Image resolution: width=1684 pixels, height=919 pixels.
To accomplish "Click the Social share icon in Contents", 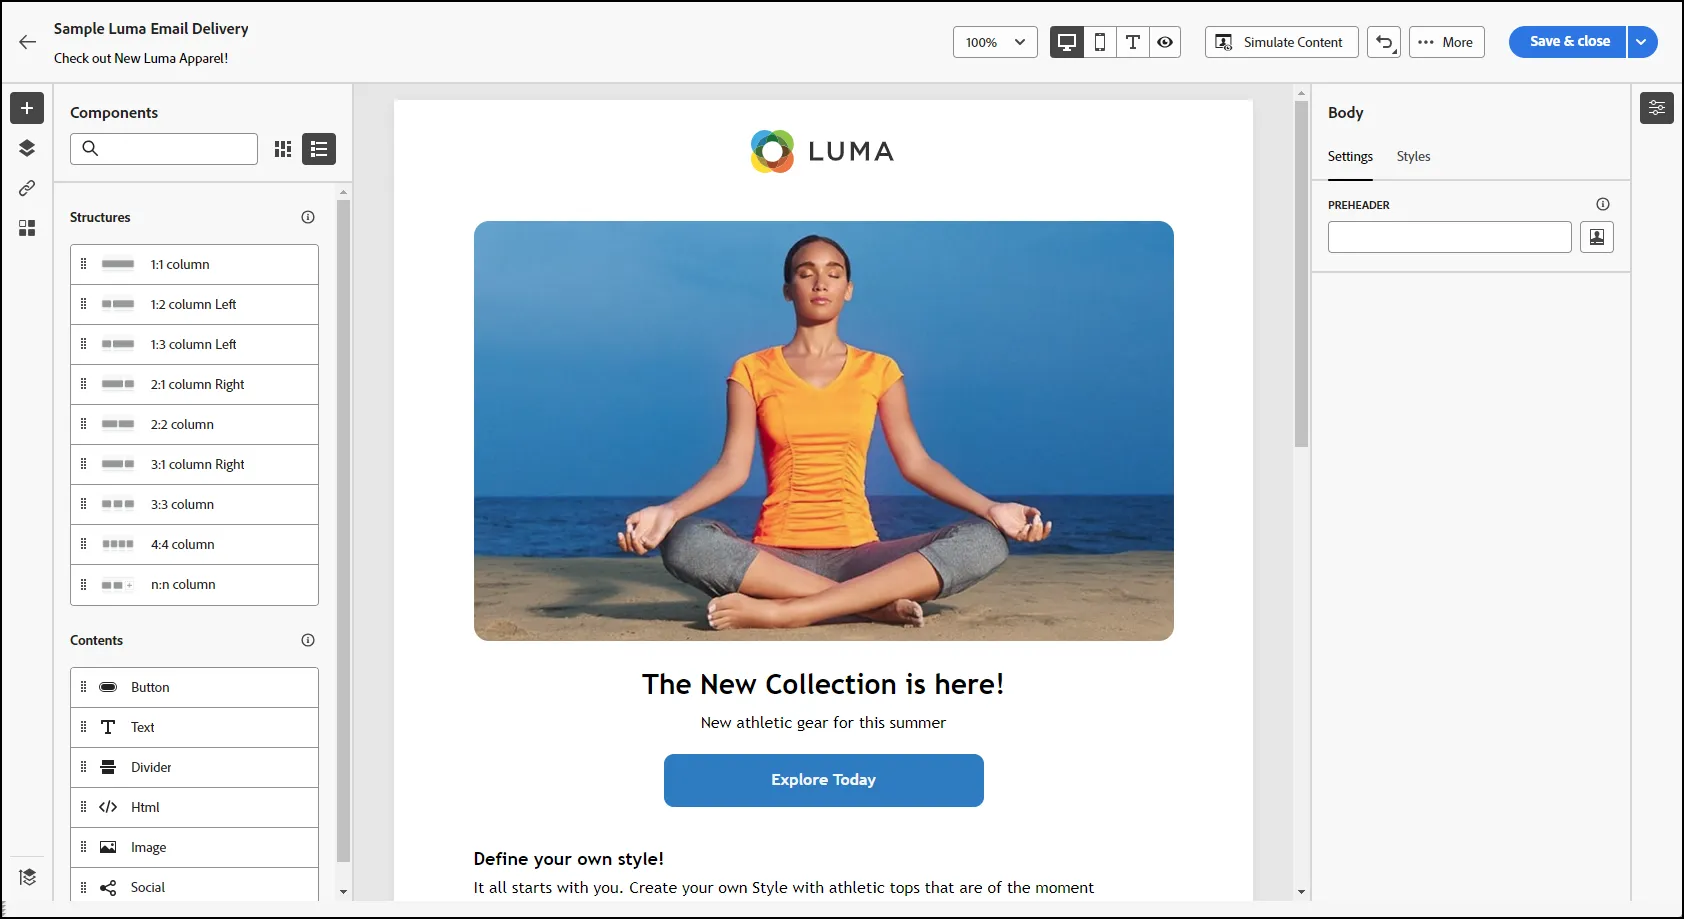I will coord(108,888).
